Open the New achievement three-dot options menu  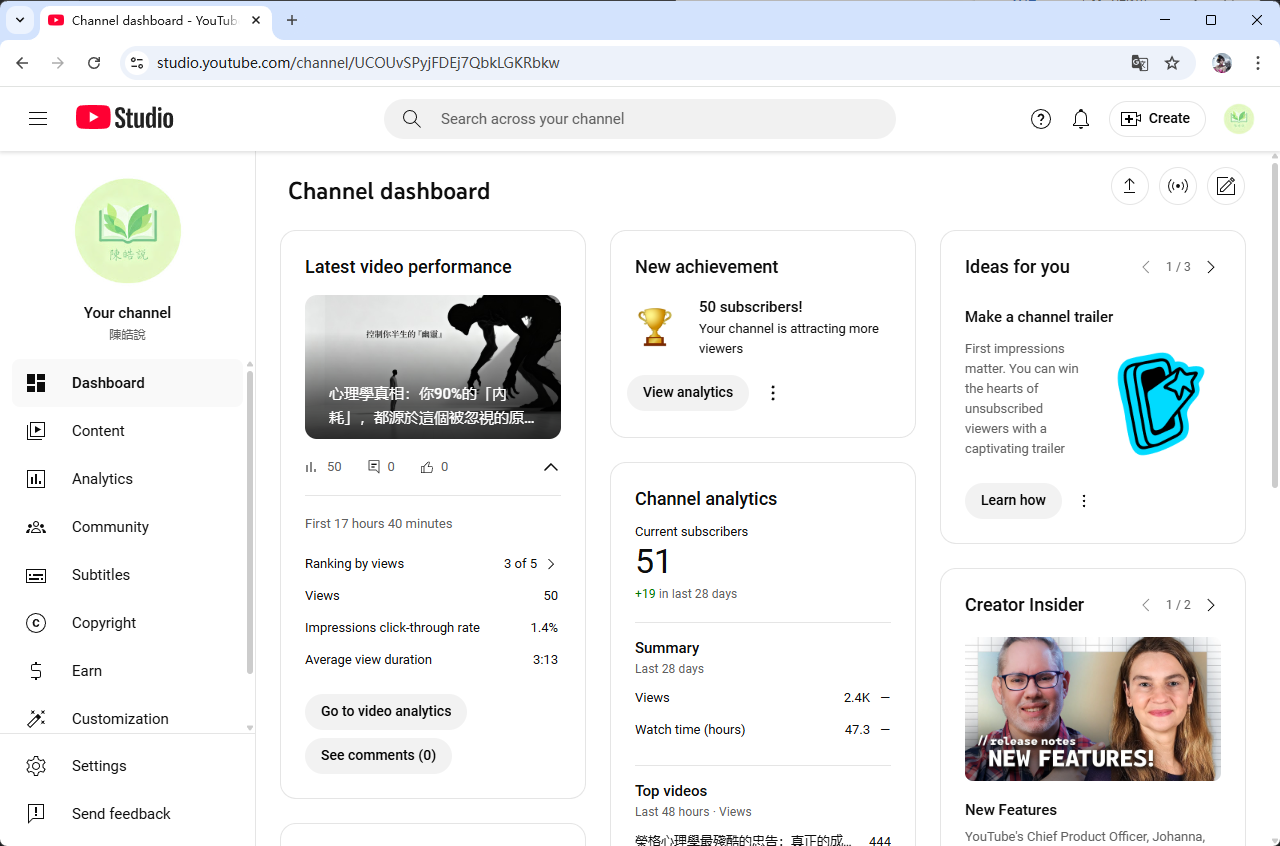pyautogui.click(x=772, y=393)
